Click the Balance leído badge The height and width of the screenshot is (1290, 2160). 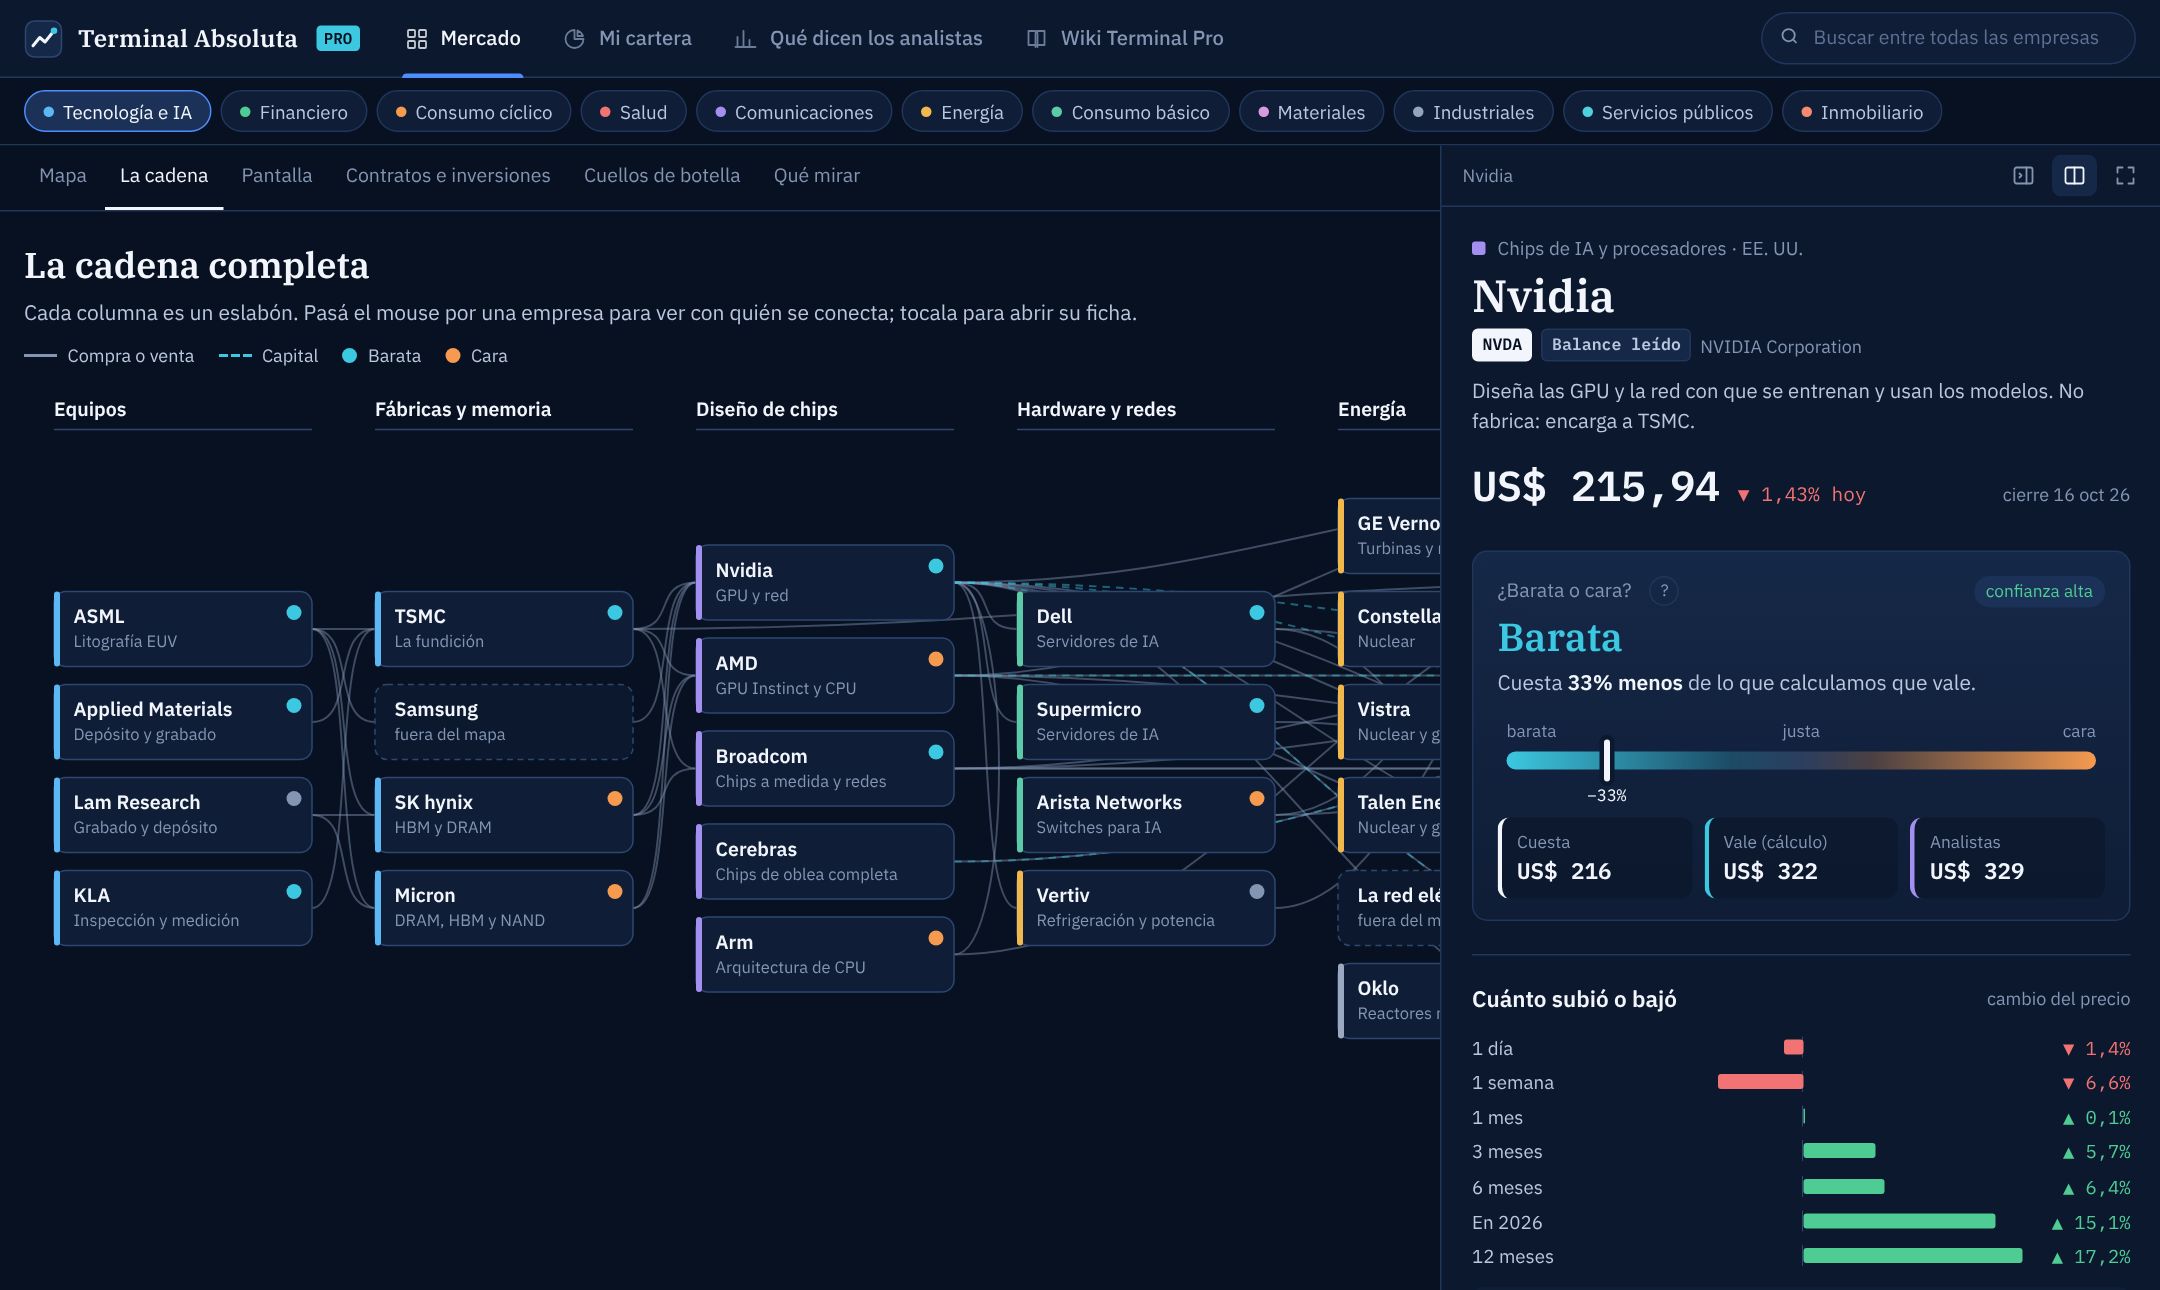click(1616, 345)
